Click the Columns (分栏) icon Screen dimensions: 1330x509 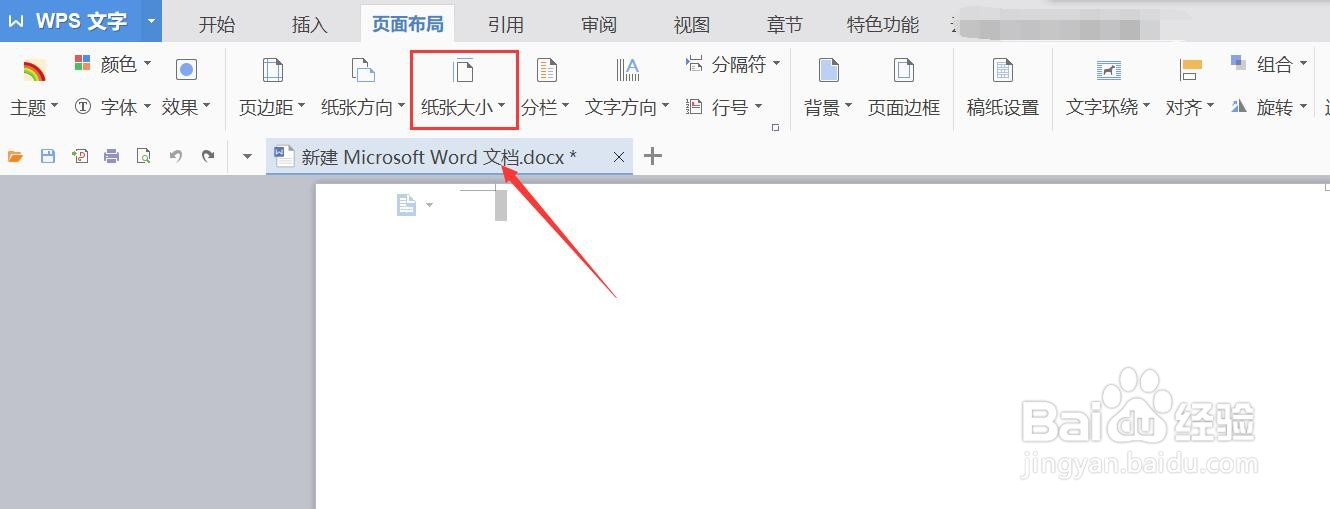546,70
